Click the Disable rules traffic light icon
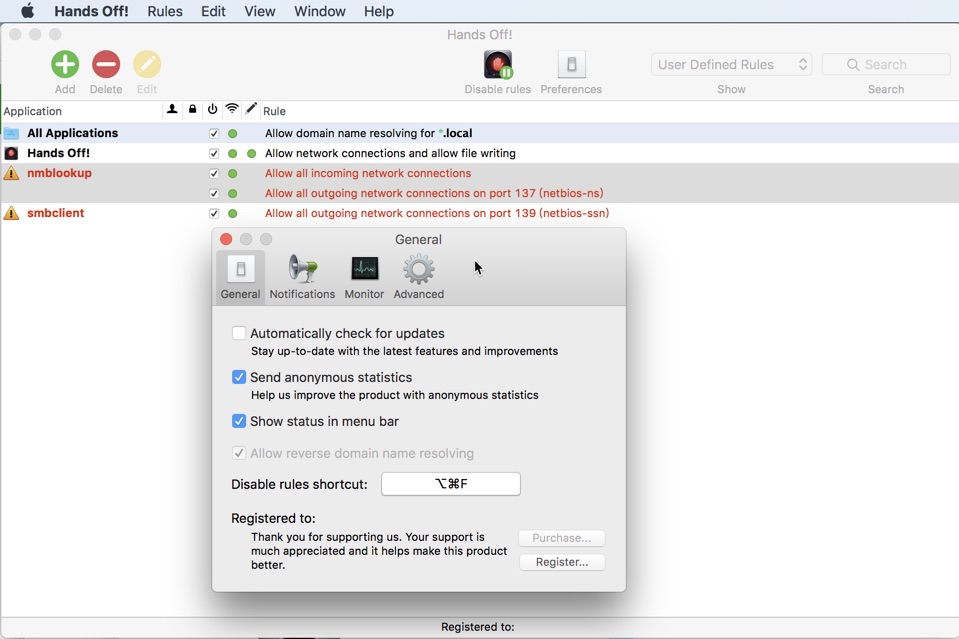 (497, 64)
